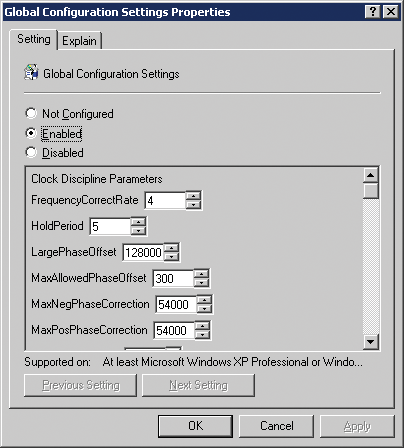This screenshot has width=404, height=448.
Task: Decrease MaxAllowedPhaseOffset with the down spinner
Action: 201,283
